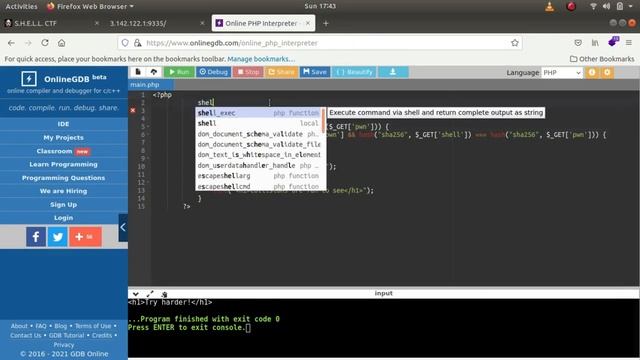Open Programming Questions in the sidebar
Screen dimensions: 640x360
(64, 178)
